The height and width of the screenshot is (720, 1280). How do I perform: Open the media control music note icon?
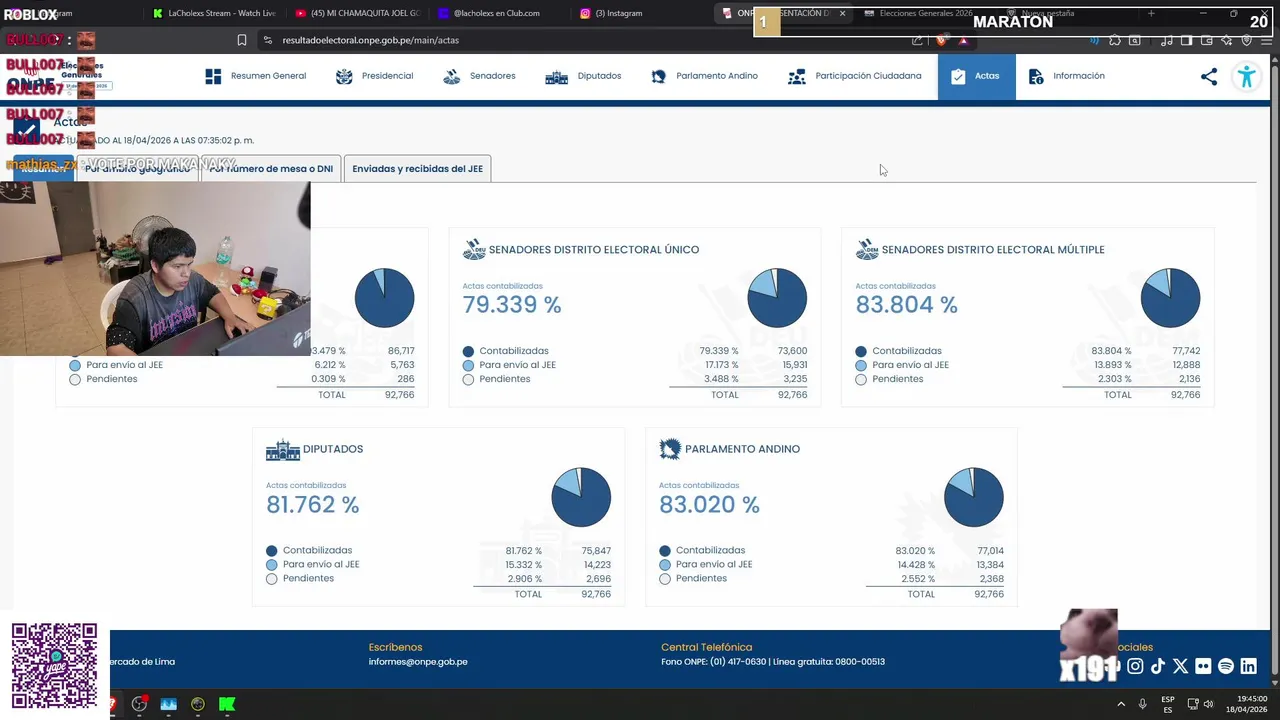[x=1167, y=40]
